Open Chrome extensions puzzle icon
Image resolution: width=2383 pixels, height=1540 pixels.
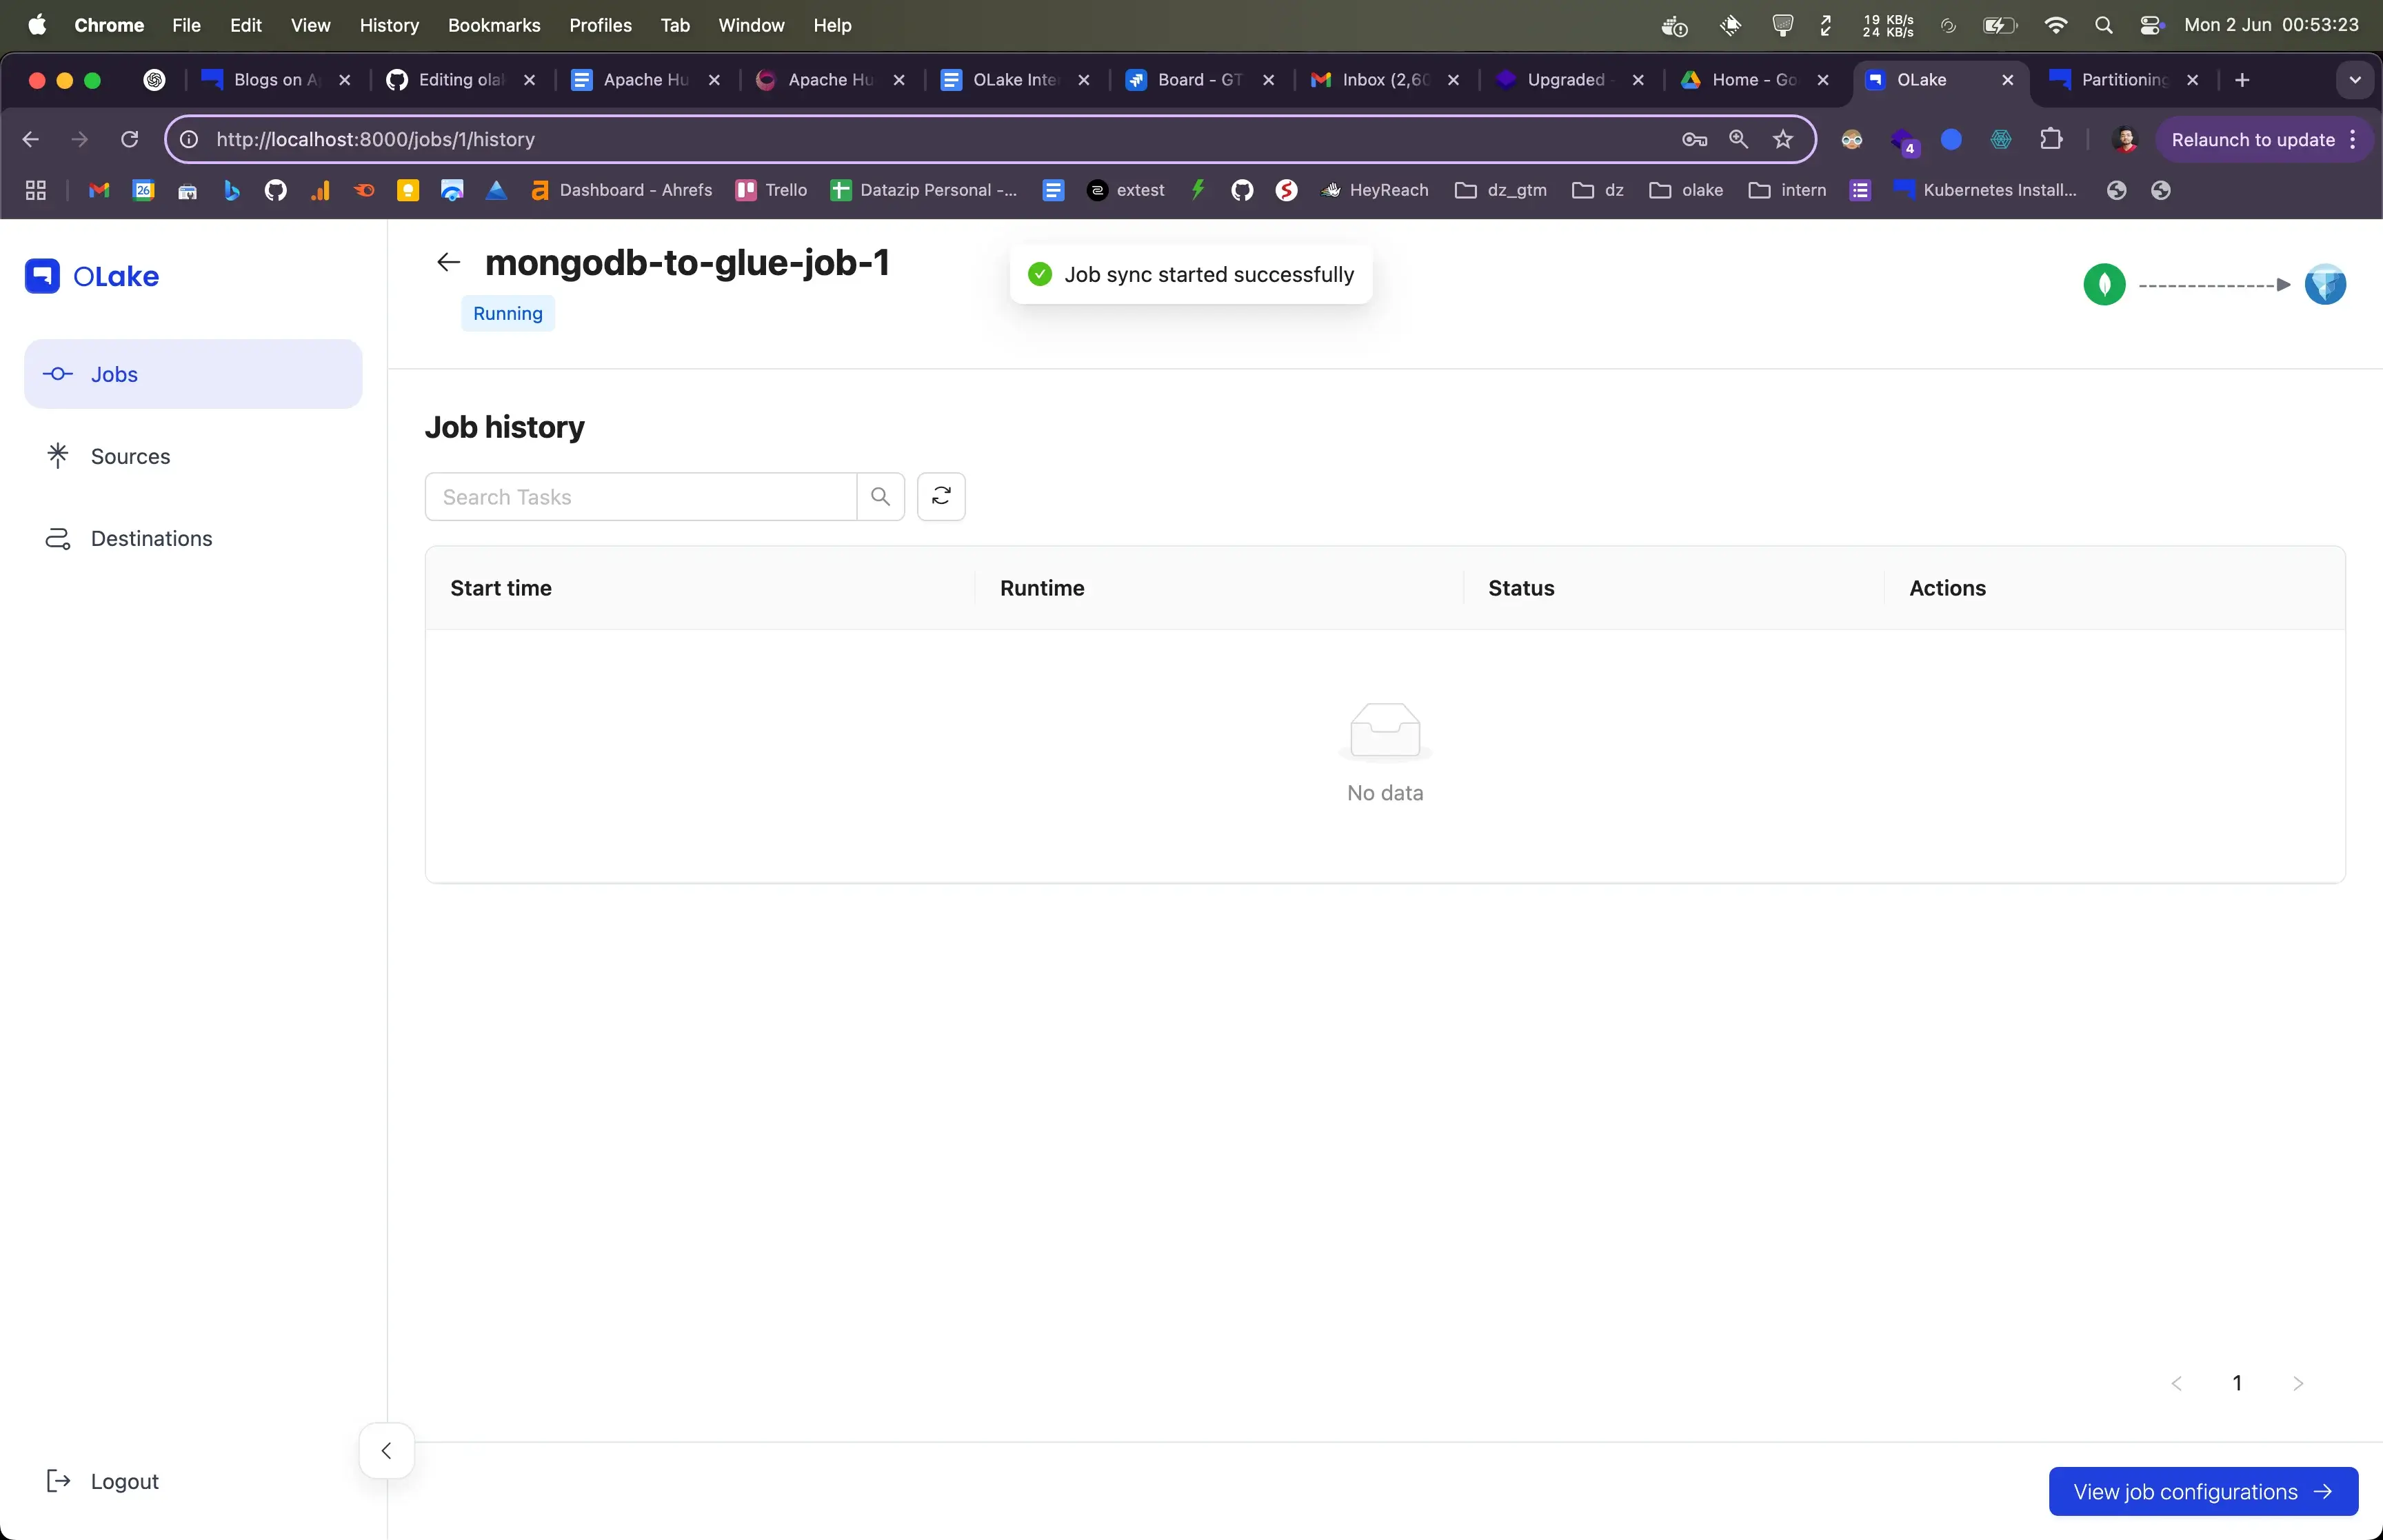coord(2051,140)
